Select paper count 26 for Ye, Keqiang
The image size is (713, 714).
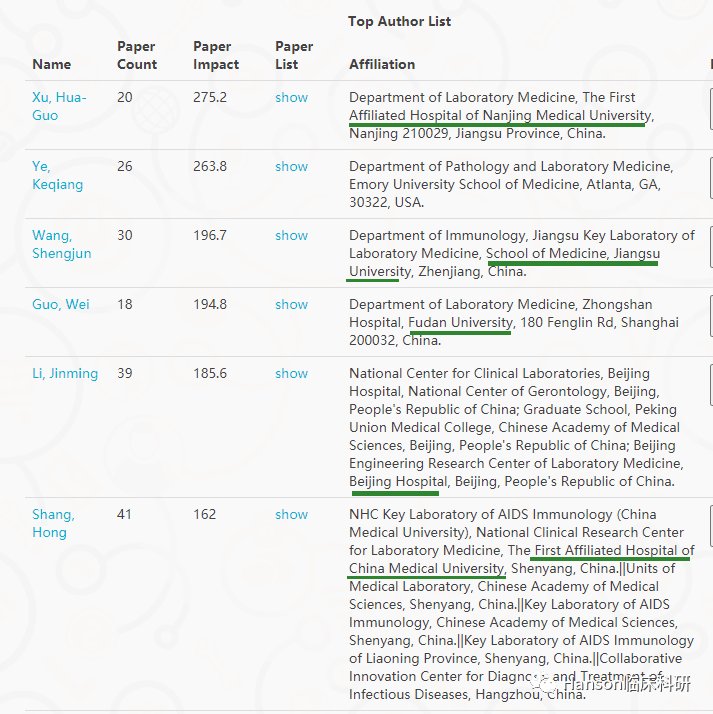click(x=124, y=166)
